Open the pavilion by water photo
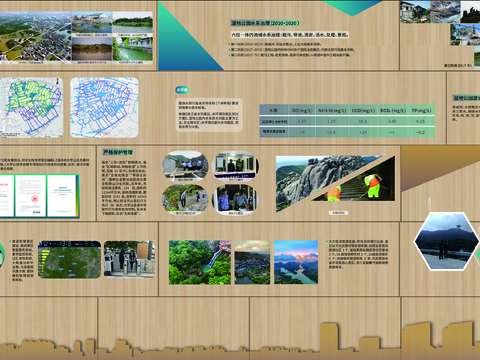Viewport: 480px width, 360px height. tap(92, 24)
